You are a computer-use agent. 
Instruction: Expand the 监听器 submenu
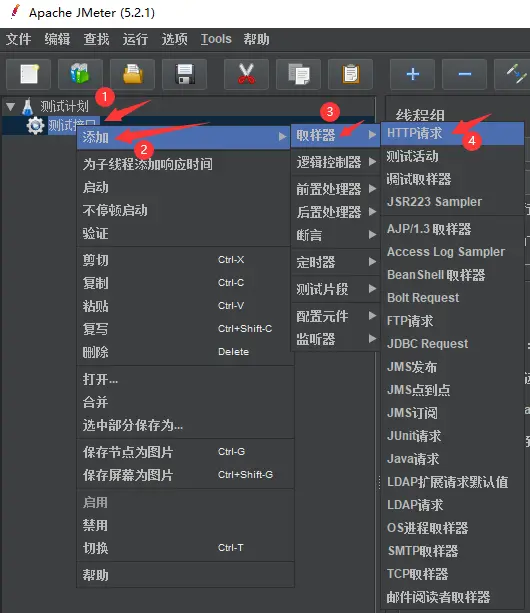(x=336, y=339)
